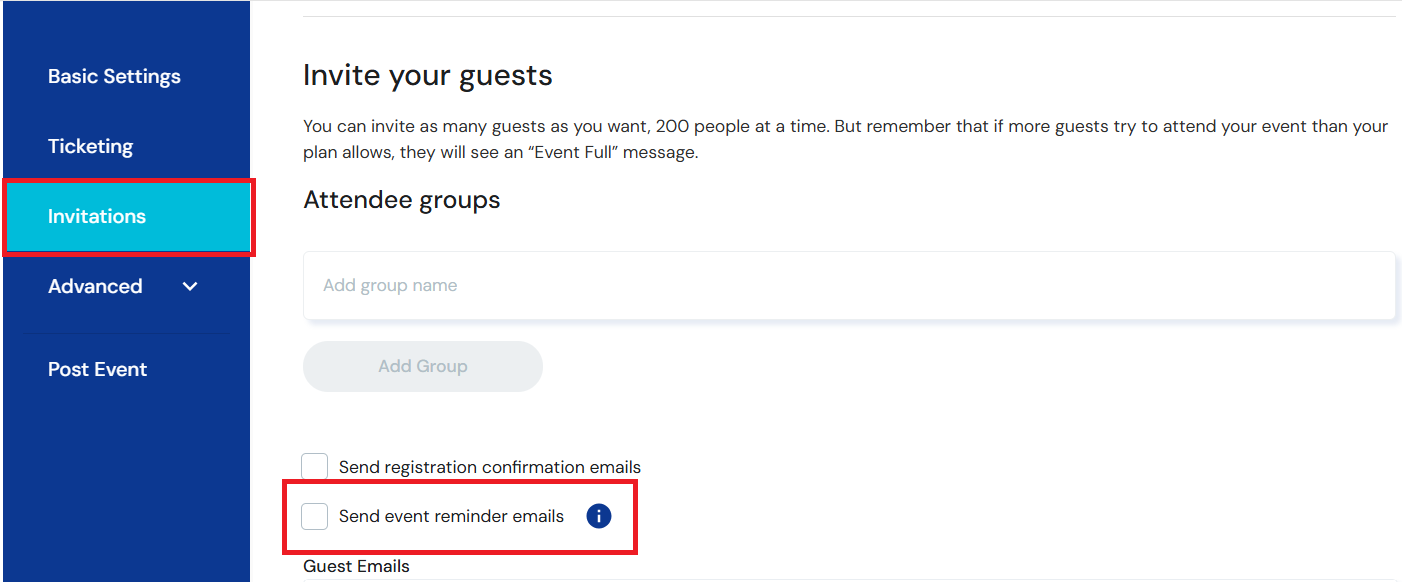Click the Guest Emails label
Screen dimensions: 1402x582
point(355,565)
